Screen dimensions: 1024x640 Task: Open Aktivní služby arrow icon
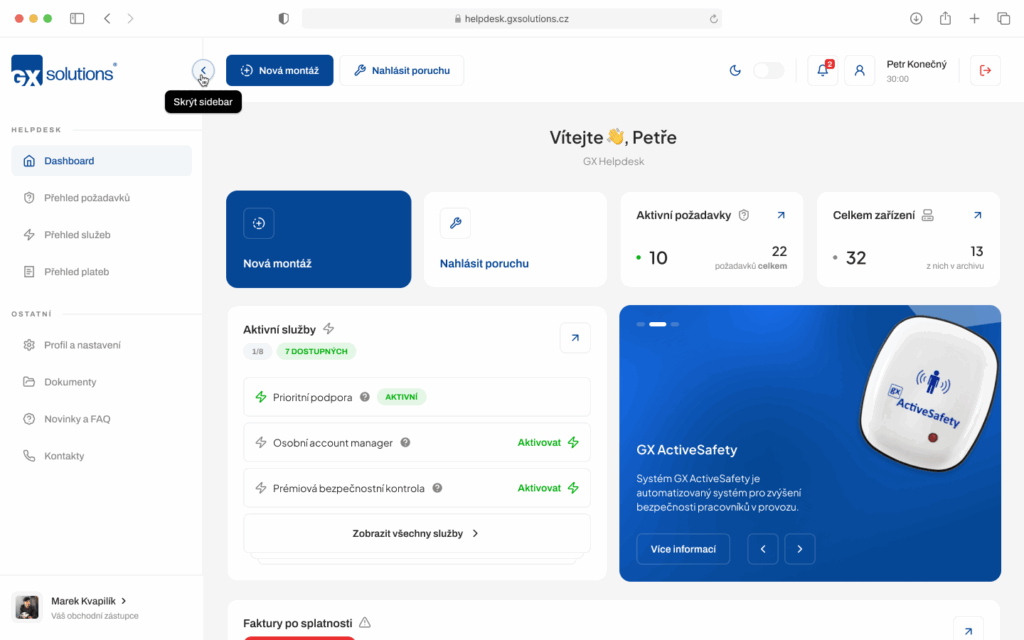pos(575,338)
